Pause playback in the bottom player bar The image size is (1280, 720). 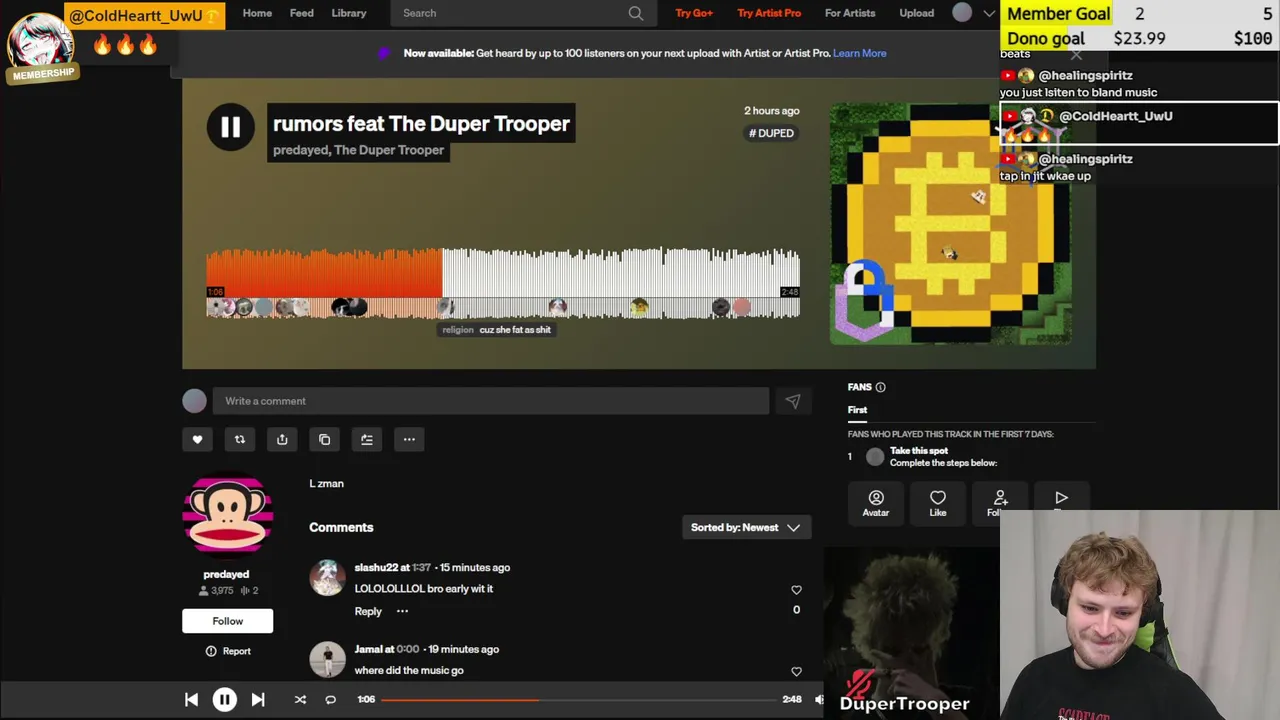click(224, 700)
